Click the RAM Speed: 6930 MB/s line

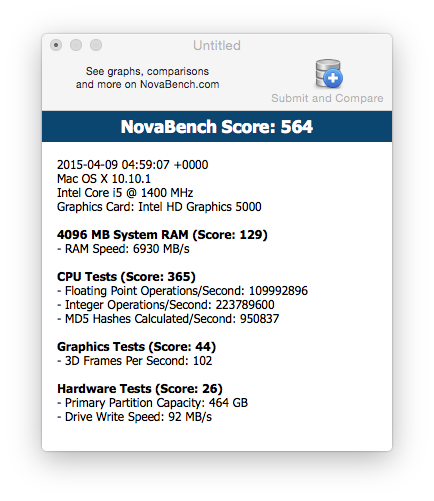click(x=123, y=249)
